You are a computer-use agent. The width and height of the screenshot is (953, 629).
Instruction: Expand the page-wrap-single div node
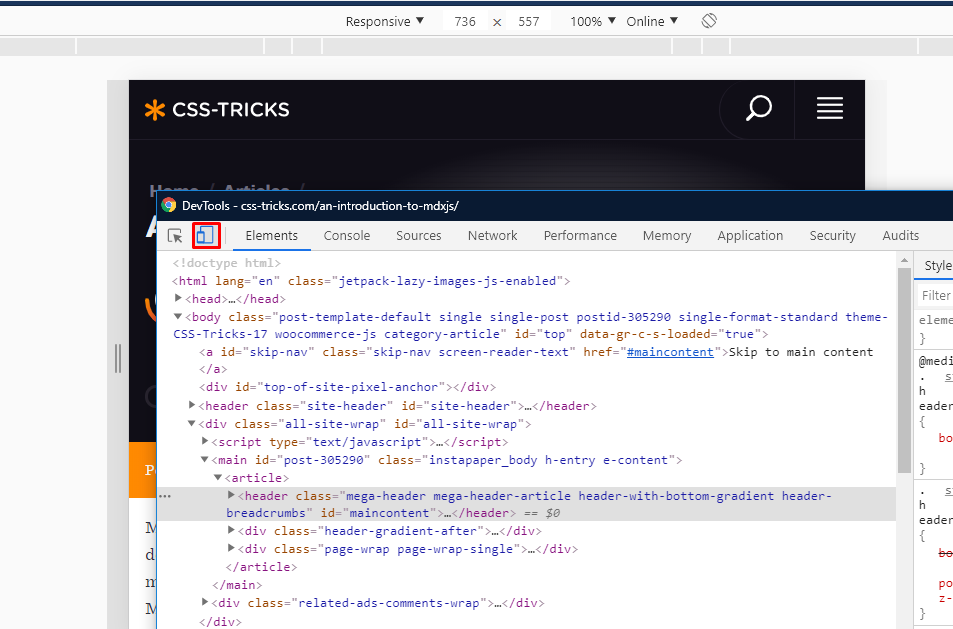coord(231,548)
